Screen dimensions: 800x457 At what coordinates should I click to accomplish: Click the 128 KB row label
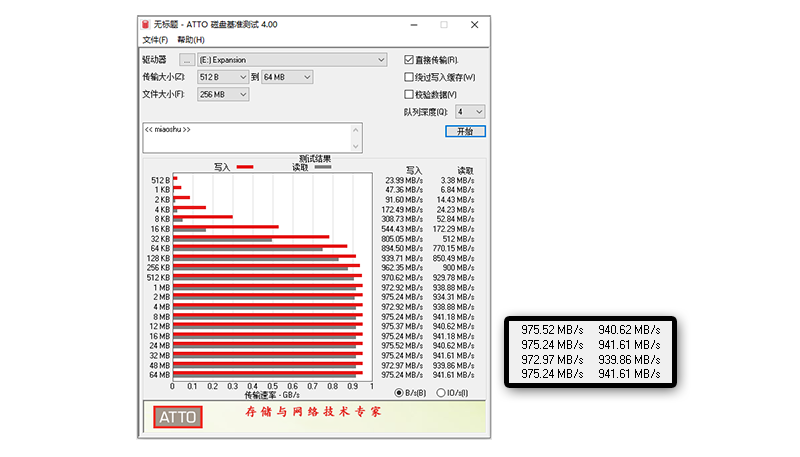(158, 258)
